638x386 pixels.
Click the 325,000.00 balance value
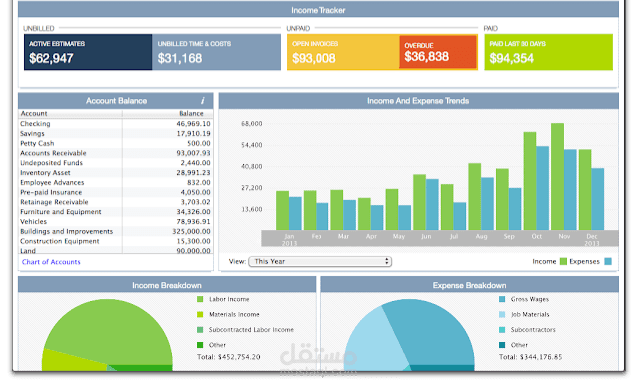[x=191, y=231]
